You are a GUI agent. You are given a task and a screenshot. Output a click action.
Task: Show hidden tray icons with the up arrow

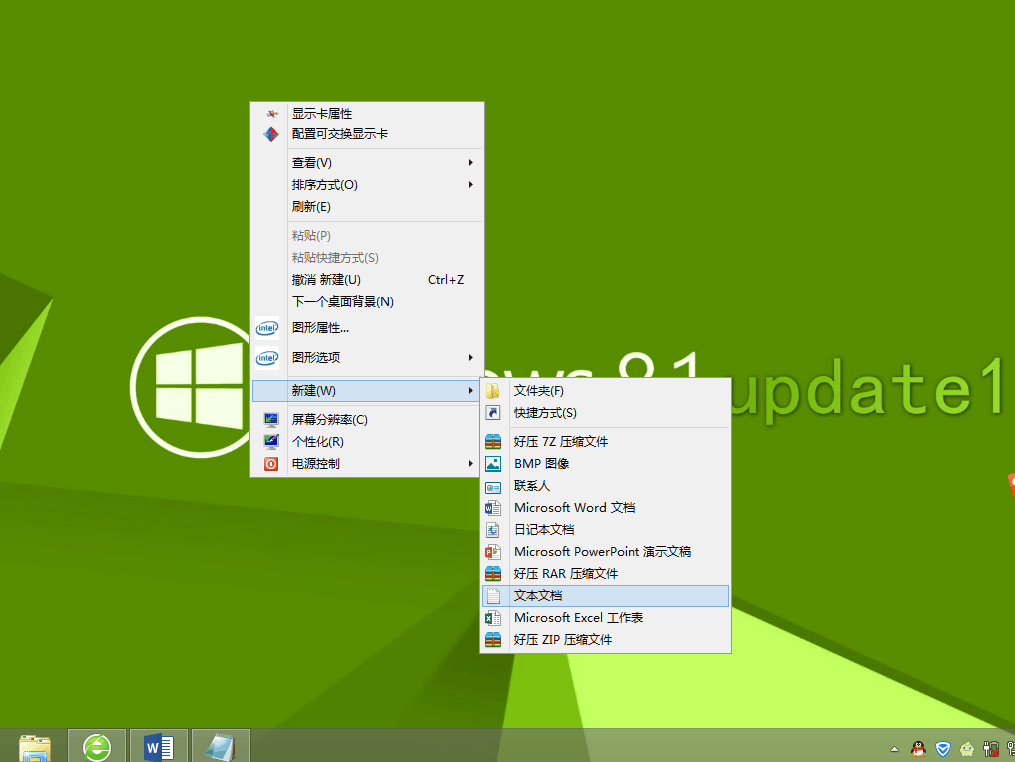(894, 750)
